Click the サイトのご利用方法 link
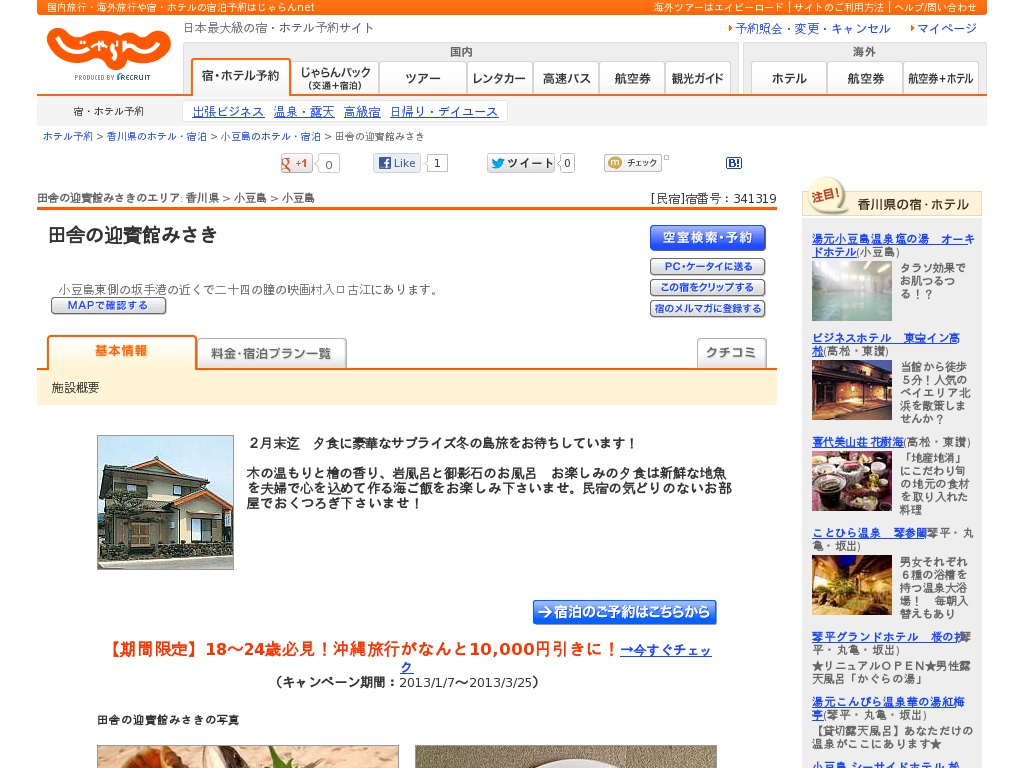Screen dimensions: 1024x768 pos(839,7)
